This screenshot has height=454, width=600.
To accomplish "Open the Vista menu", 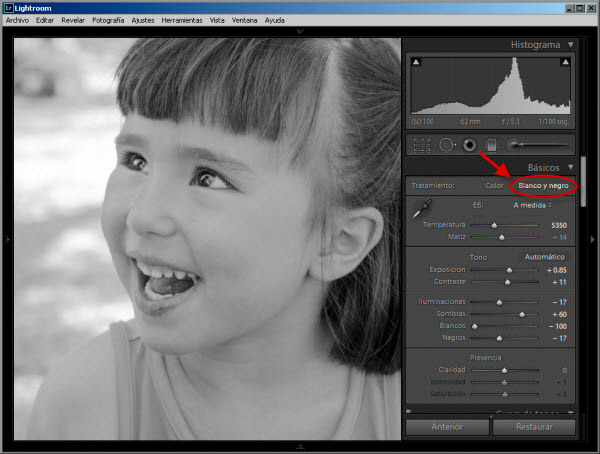I will click(217, 20).
